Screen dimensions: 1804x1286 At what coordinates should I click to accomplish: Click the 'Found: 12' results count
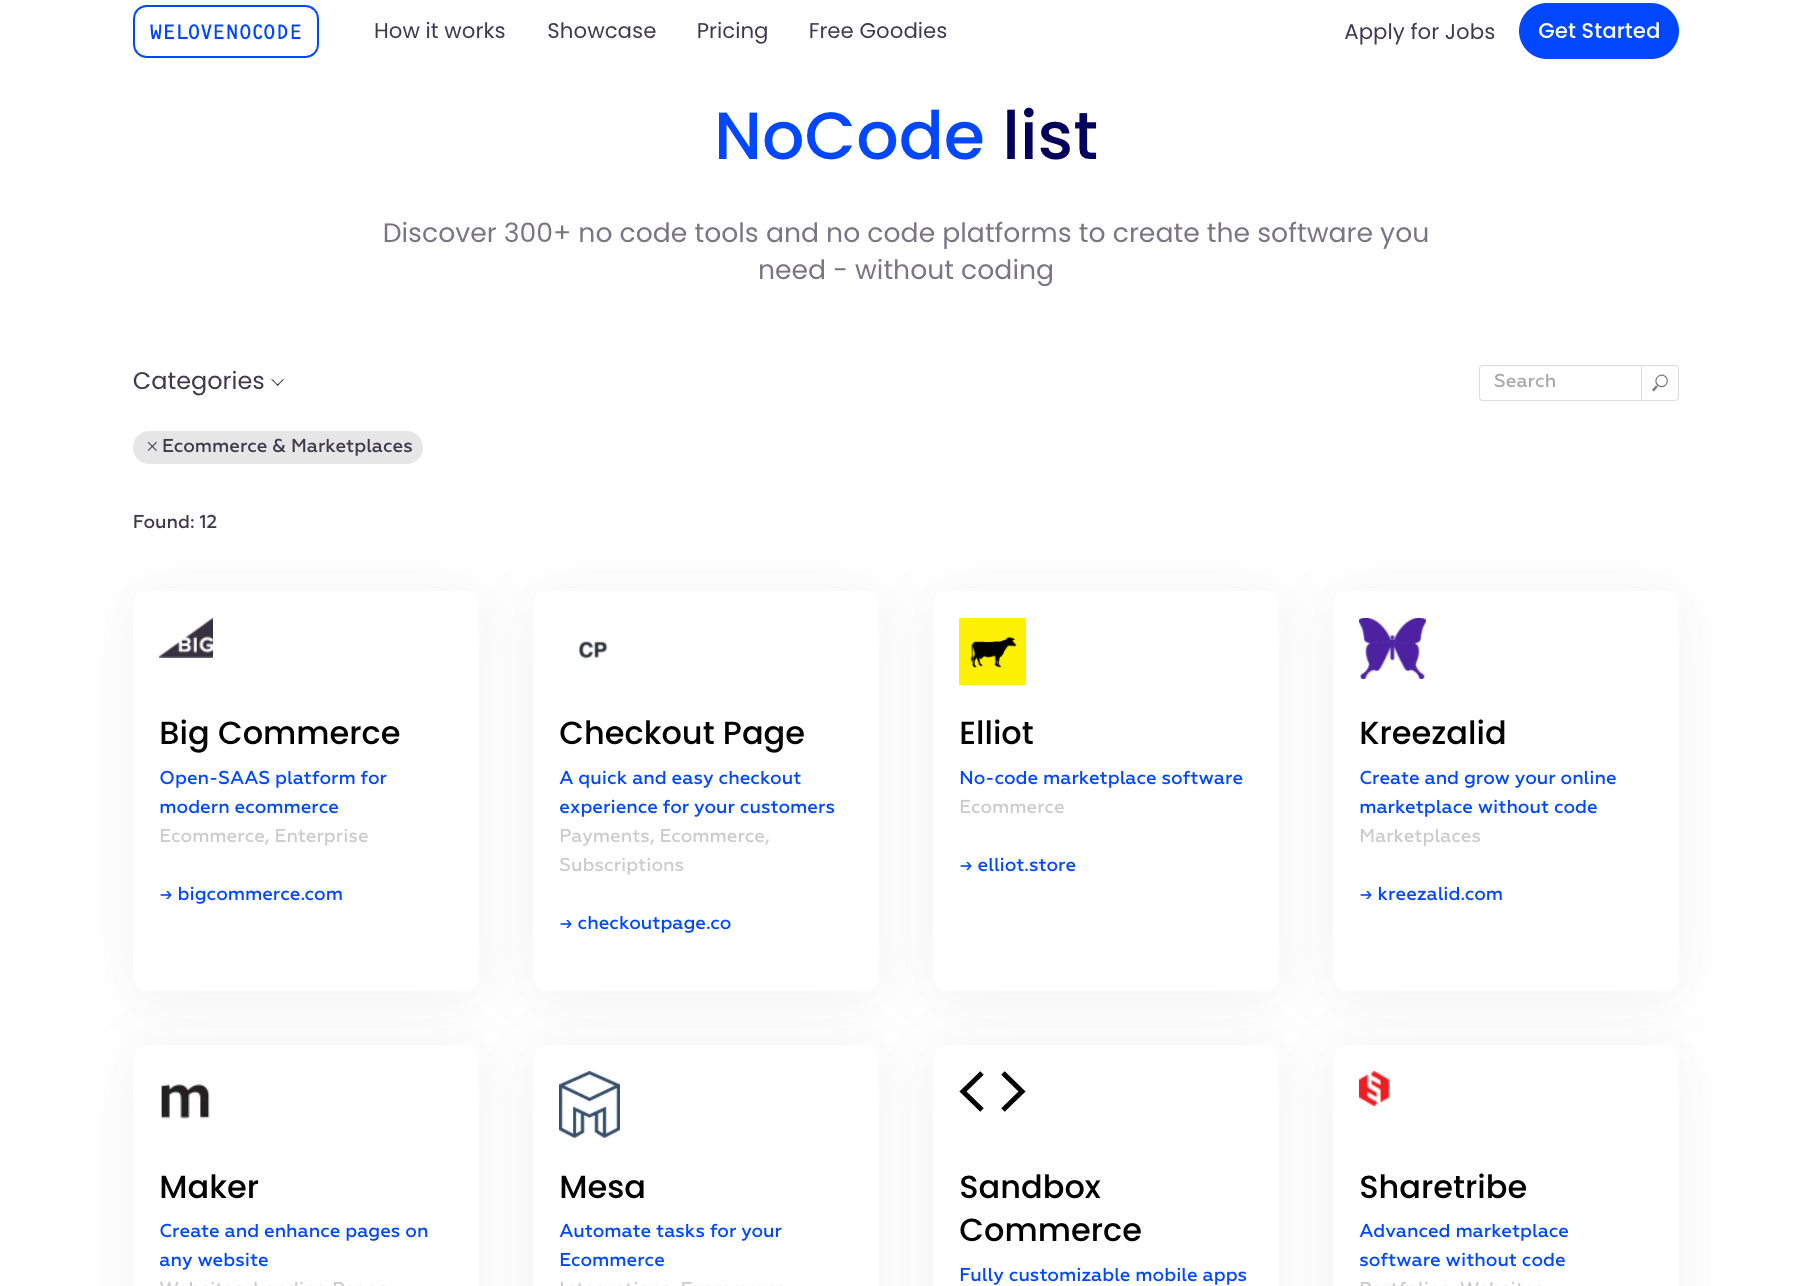pyautogui.click(x=175, y=522)
